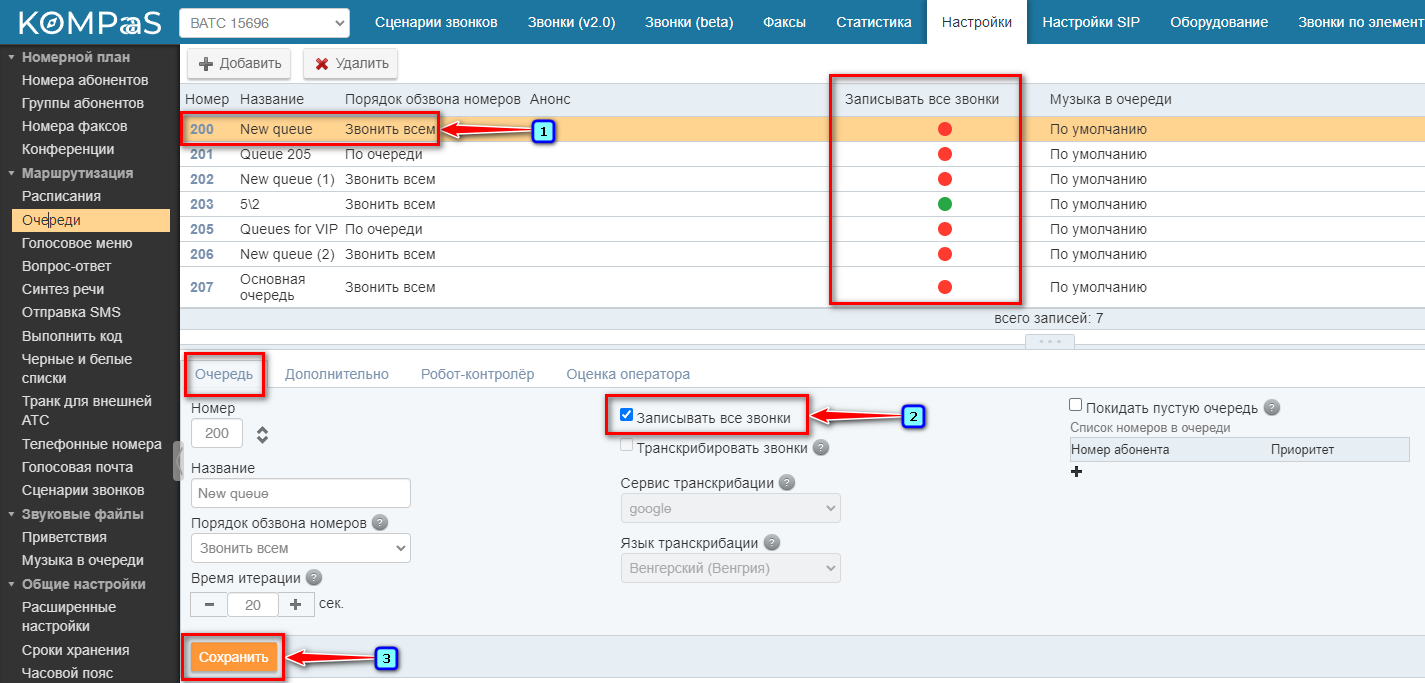Click the help icon next to Время итерации
The width and height of the screenshot is (1425, 683).
coord(314,577)
